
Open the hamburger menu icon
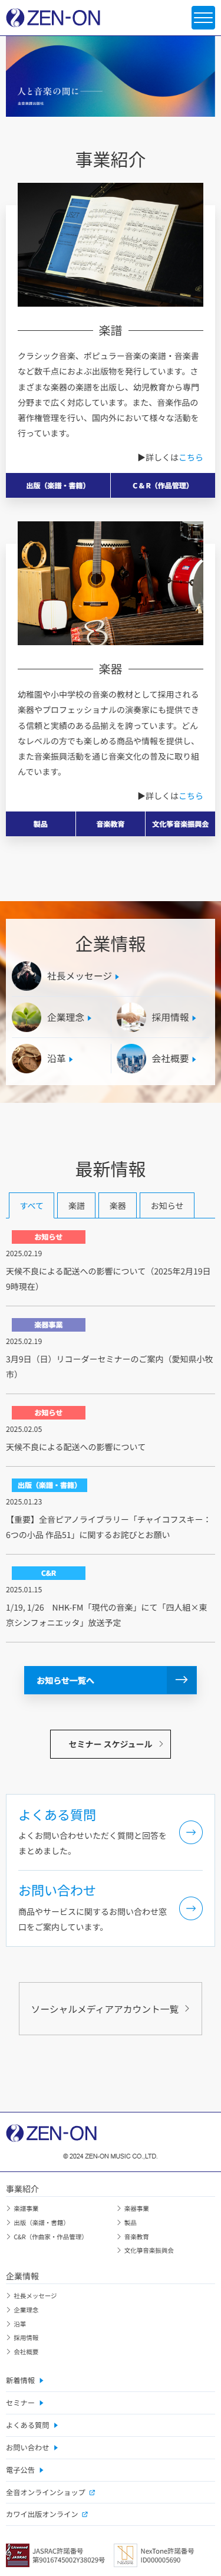(x=203, y=17)
